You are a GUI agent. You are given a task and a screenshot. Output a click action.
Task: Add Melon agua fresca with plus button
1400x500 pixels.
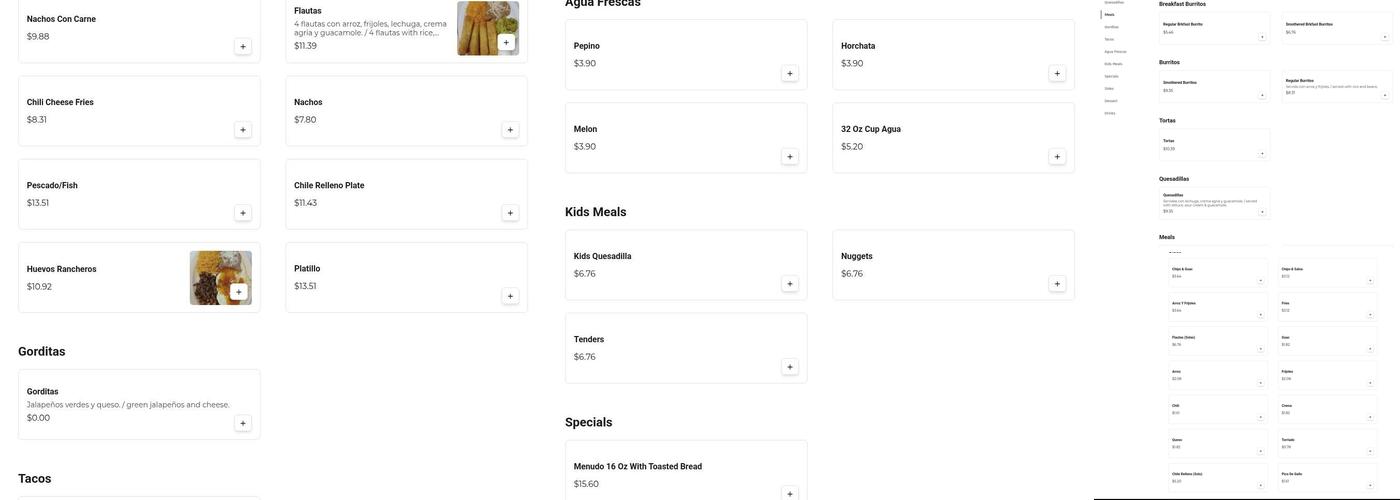790,157
